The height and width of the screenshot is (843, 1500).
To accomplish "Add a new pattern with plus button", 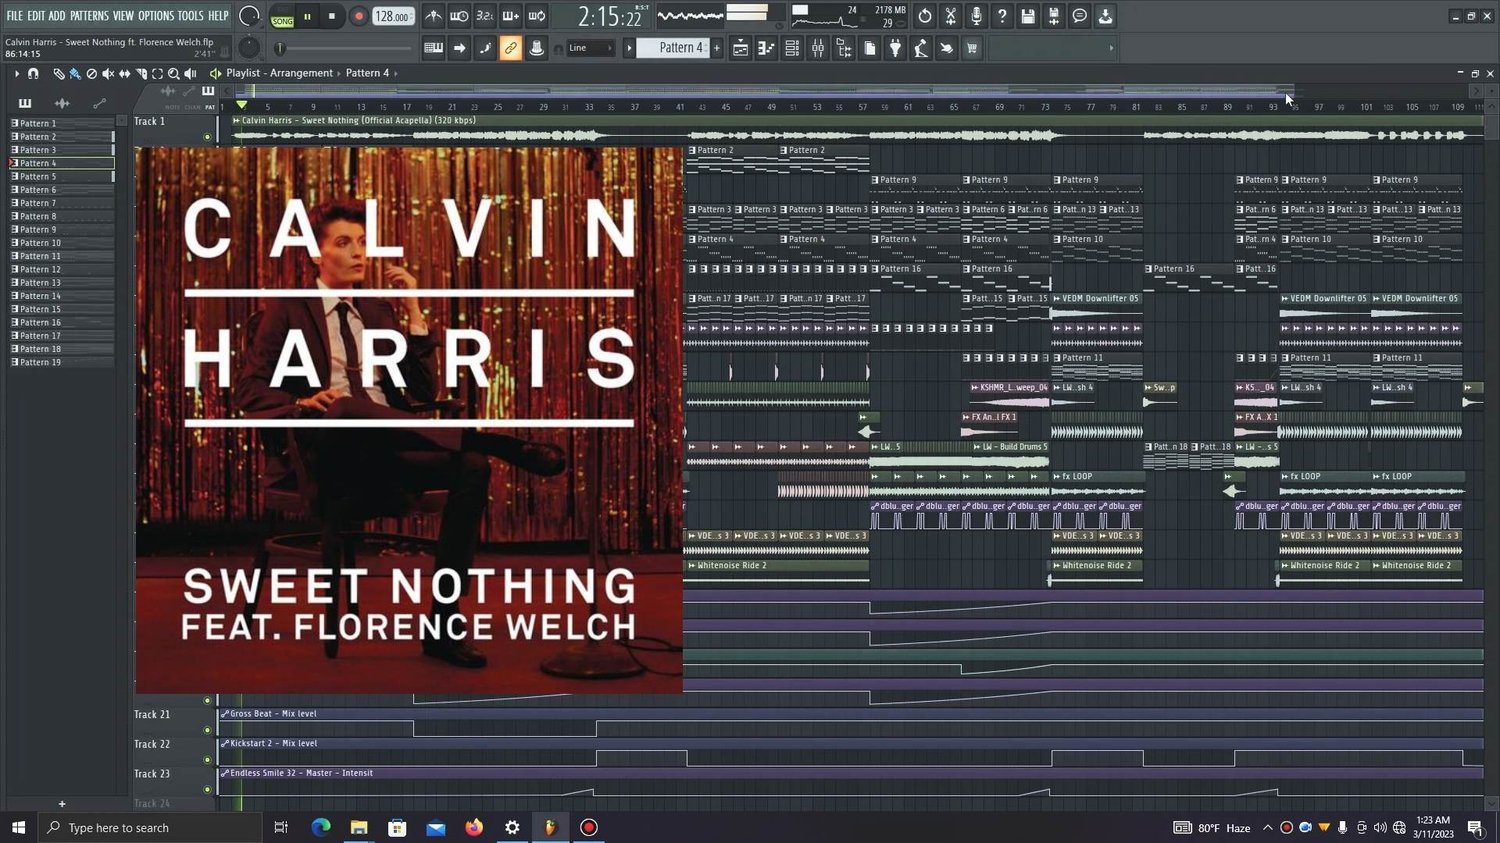I will (716, 48).
